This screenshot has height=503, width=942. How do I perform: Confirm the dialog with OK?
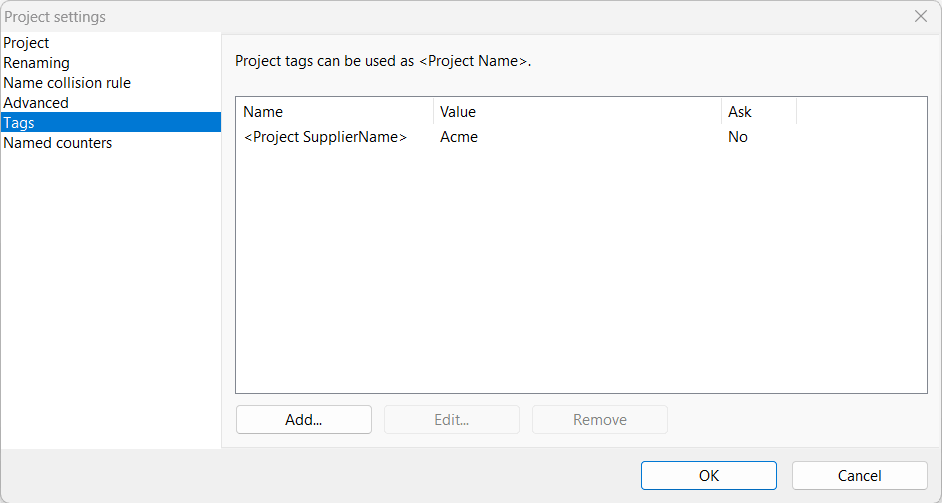(709, 475)
